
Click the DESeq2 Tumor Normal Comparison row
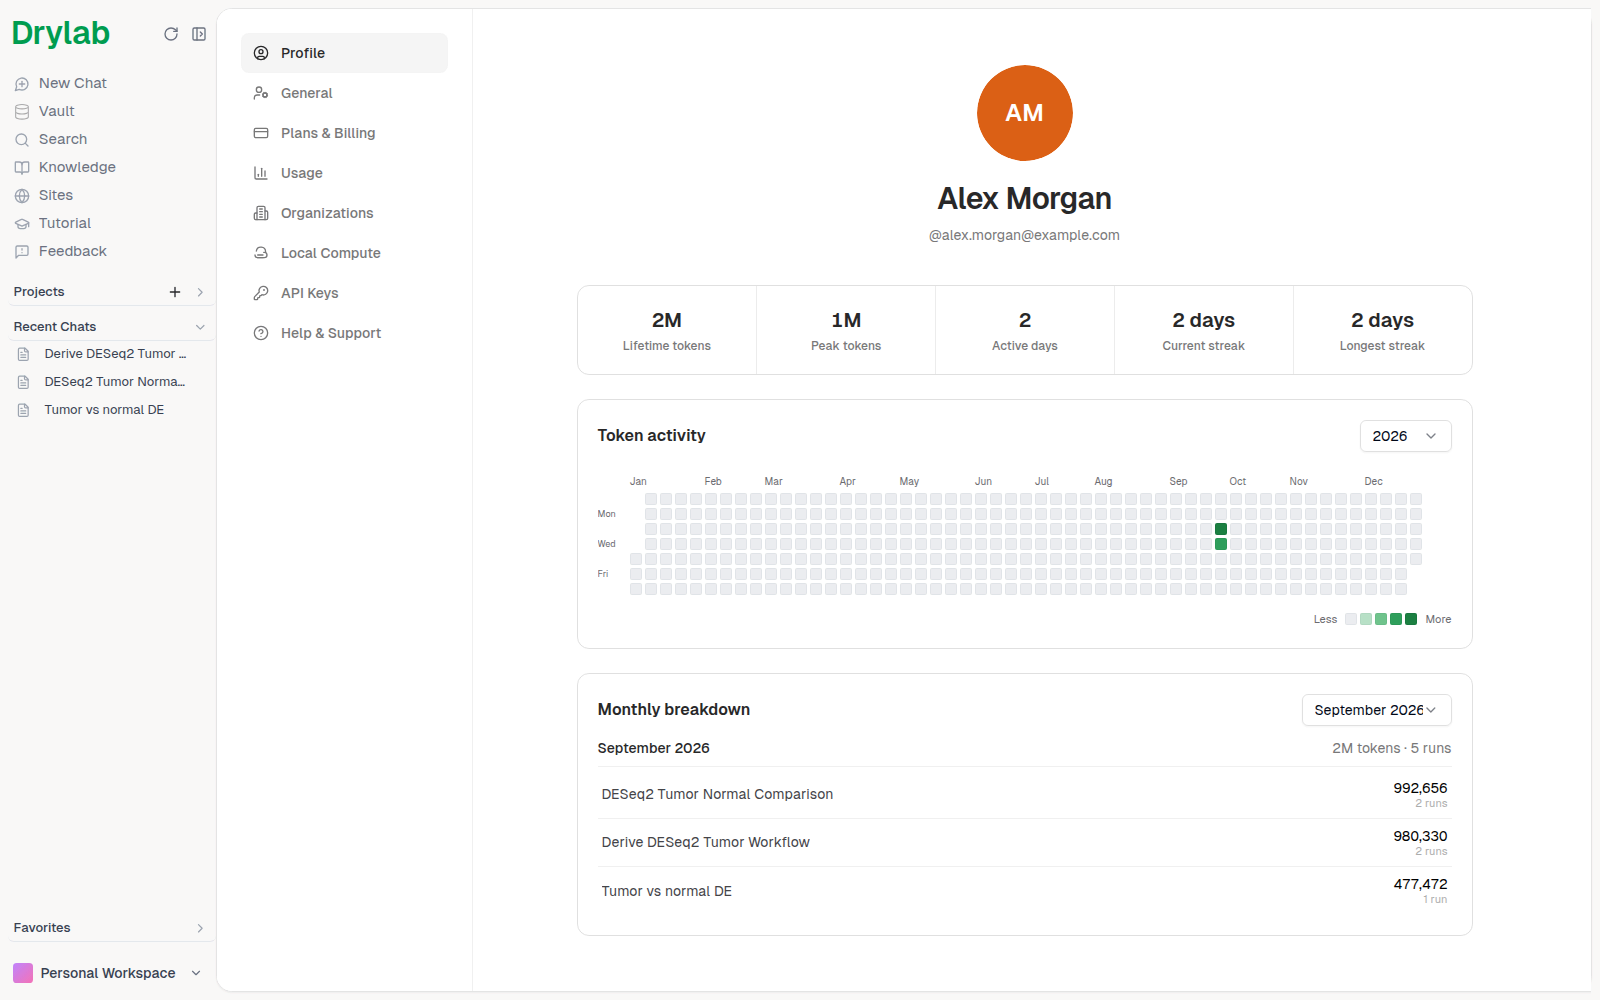[x=1024, y=794]
